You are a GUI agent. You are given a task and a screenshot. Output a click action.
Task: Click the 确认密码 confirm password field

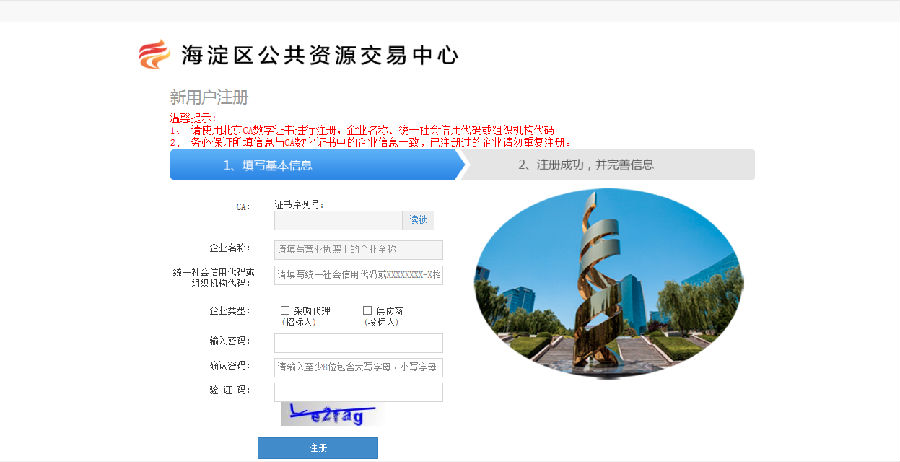click(x=358, y=366)
